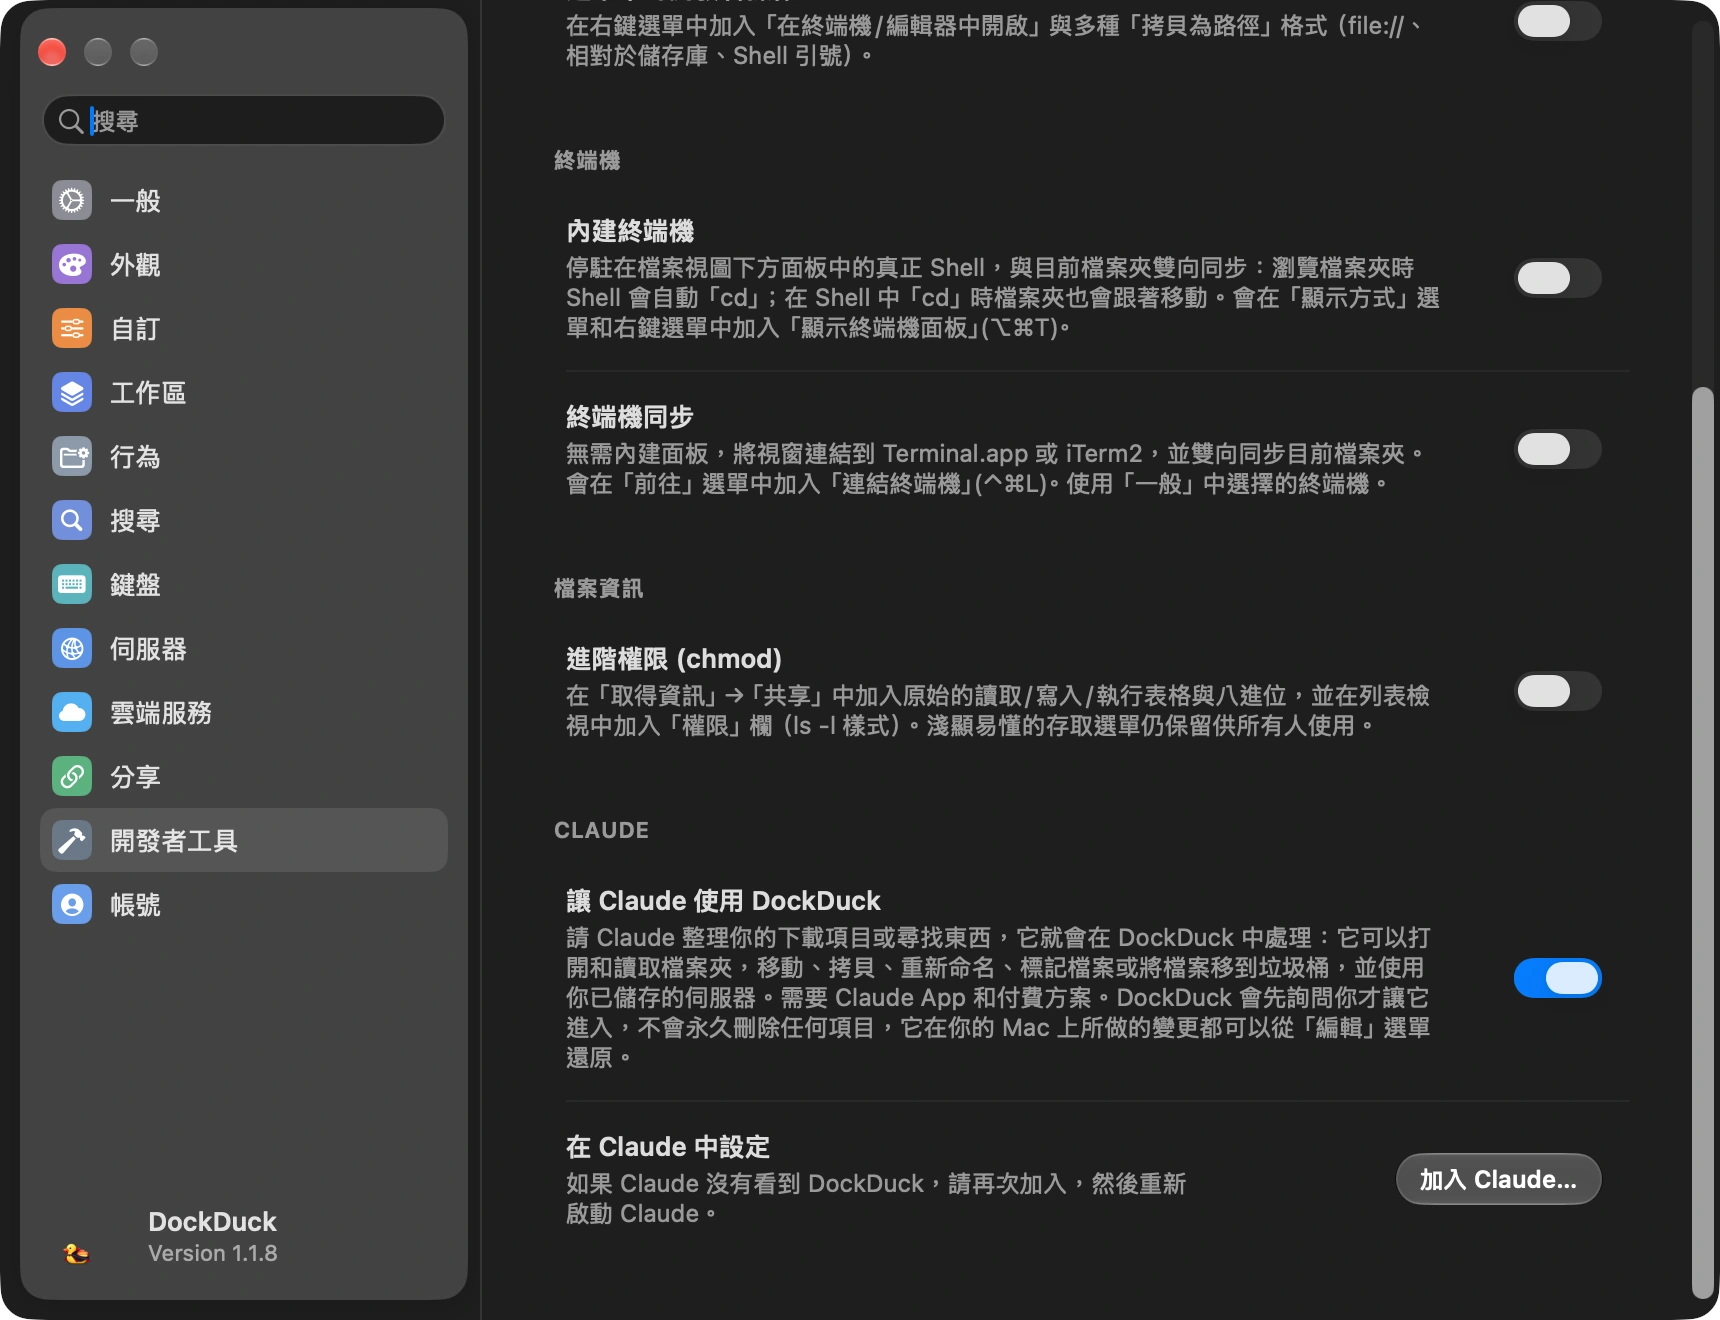Image resolution: width=1720 pixels, height=1320 pixels.
Task: Click the DockDuck duck app icon
Action: click(77, 1253)
